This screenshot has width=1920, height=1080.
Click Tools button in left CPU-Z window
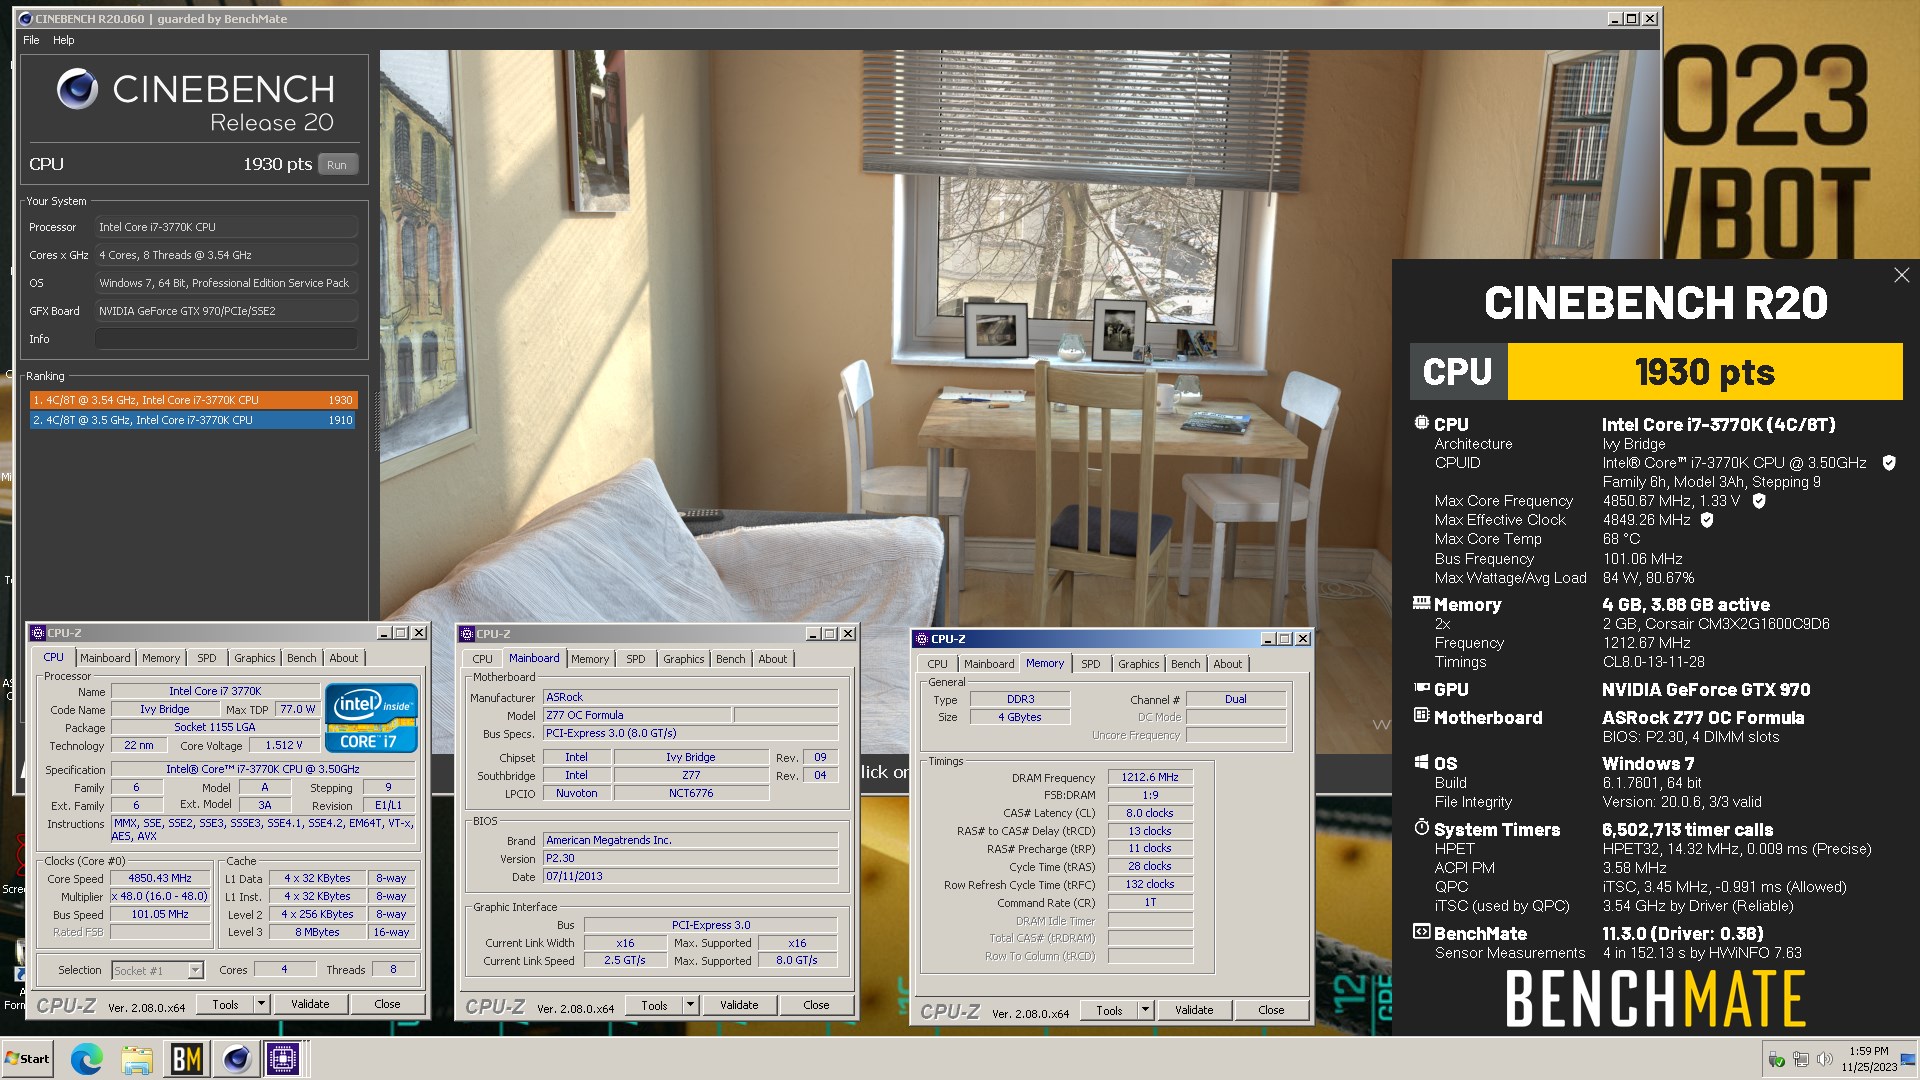[225, 1004]
